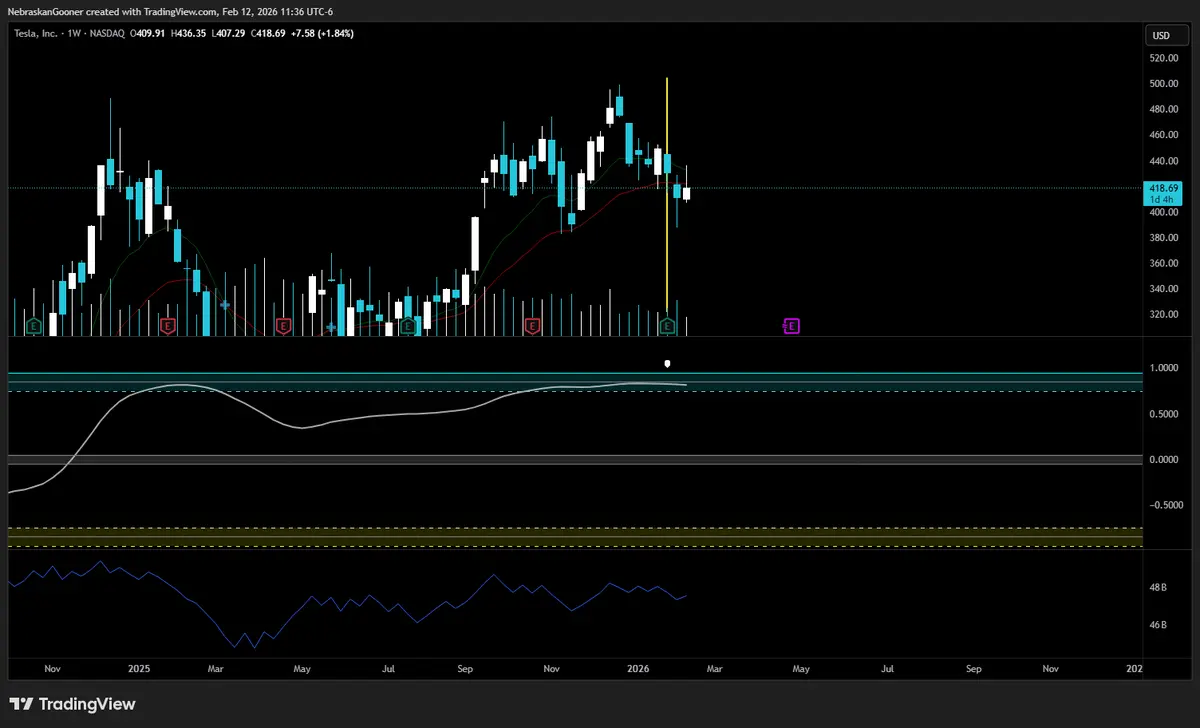
Task: Click the red earnings marker near late October 2025
Action: point(532,326)
